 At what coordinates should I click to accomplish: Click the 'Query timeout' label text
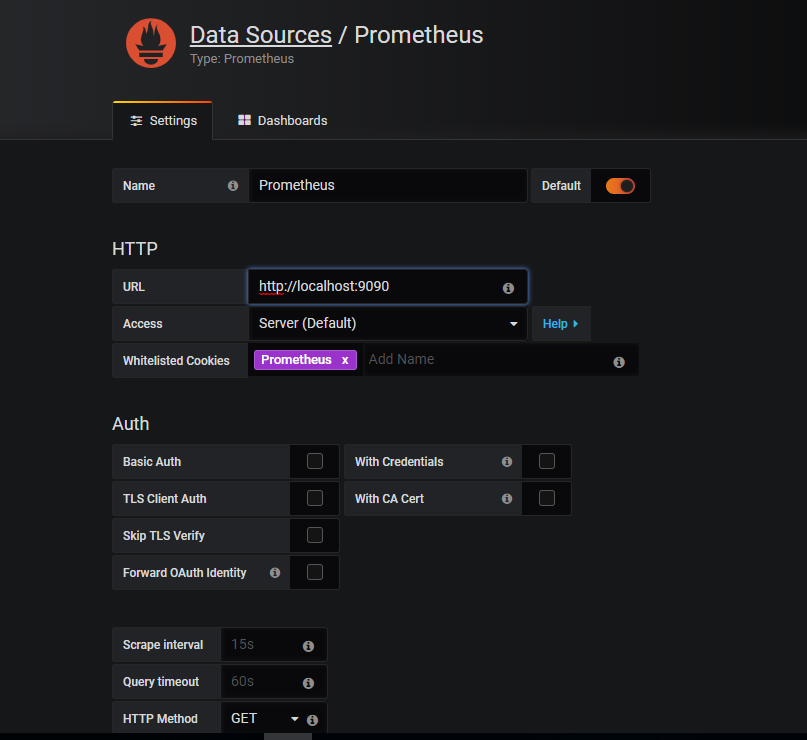(x=161, y=682)
